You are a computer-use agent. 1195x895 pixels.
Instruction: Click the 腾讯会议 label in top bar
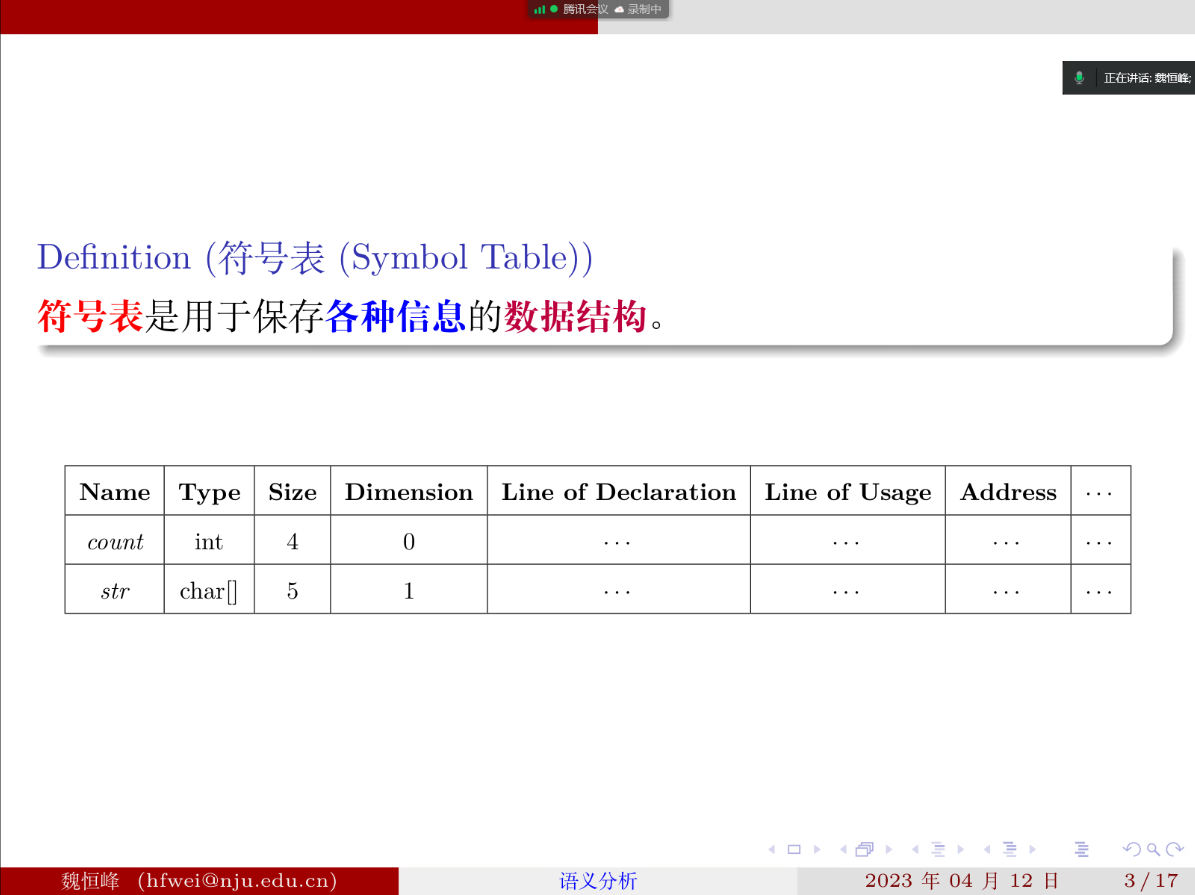(x=585, y=9)
